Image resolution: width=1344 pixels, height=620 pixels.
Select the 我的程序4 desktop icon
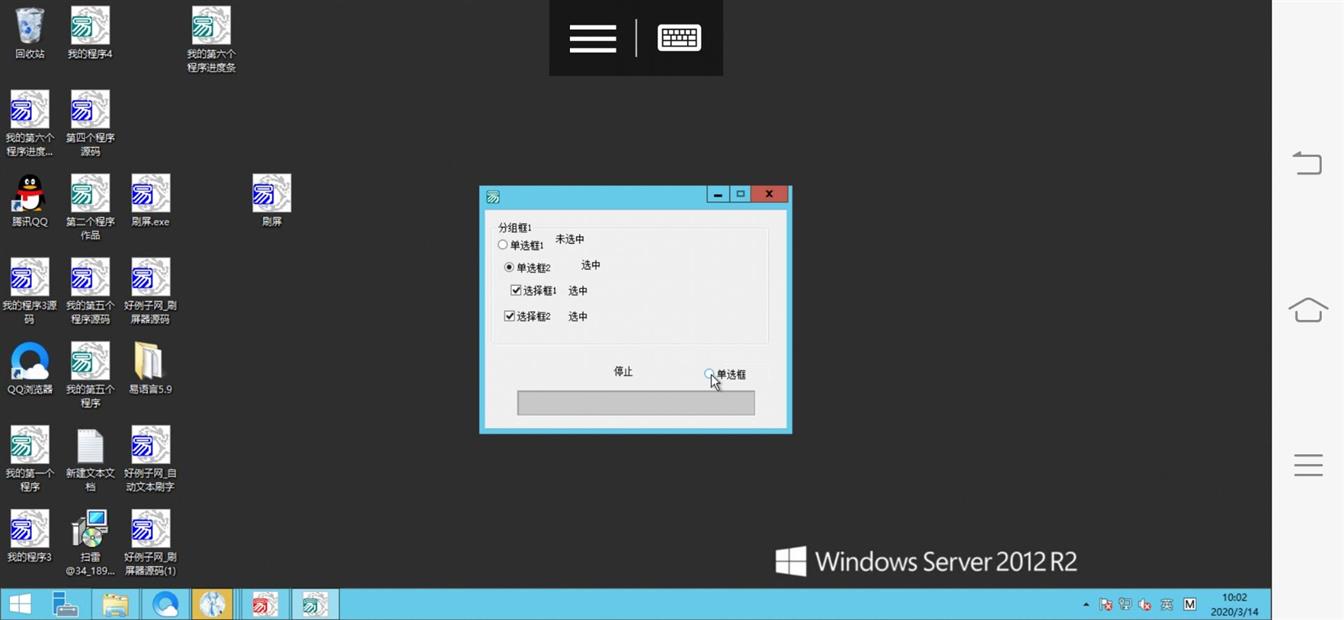90,28
